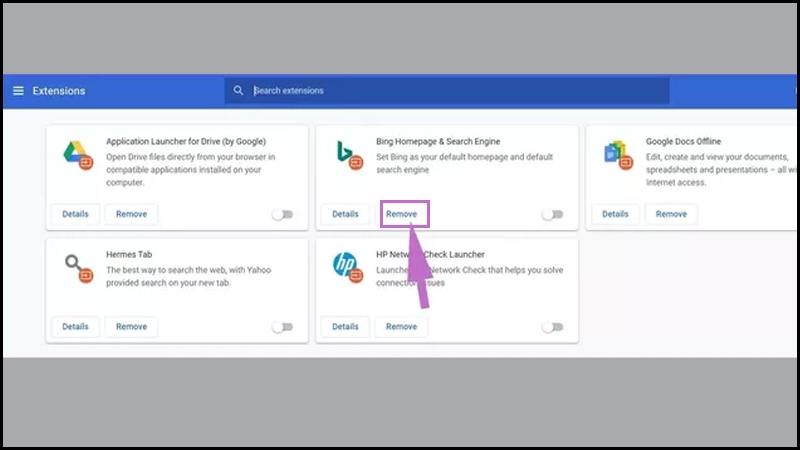Click the HP Network Check icon
This screenshot has height=450, width=800.
click(x=348, y=268)
